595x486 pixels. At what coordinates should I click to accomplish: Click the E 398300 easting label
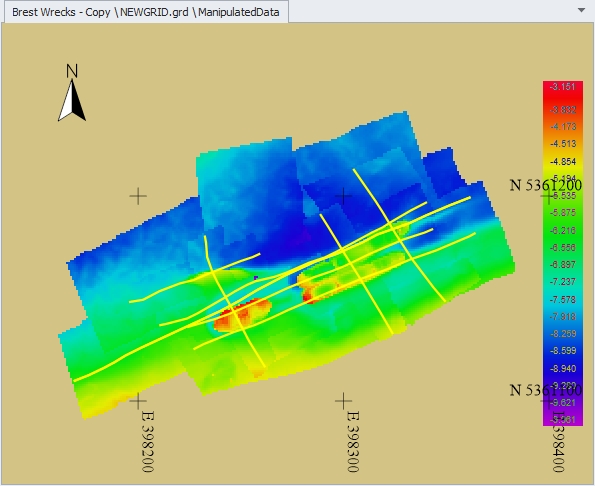coord(353,442)
